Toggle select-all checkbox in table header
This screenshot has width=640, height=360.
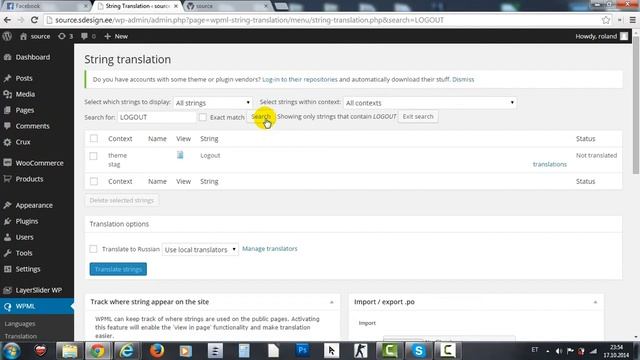[94, 138]
